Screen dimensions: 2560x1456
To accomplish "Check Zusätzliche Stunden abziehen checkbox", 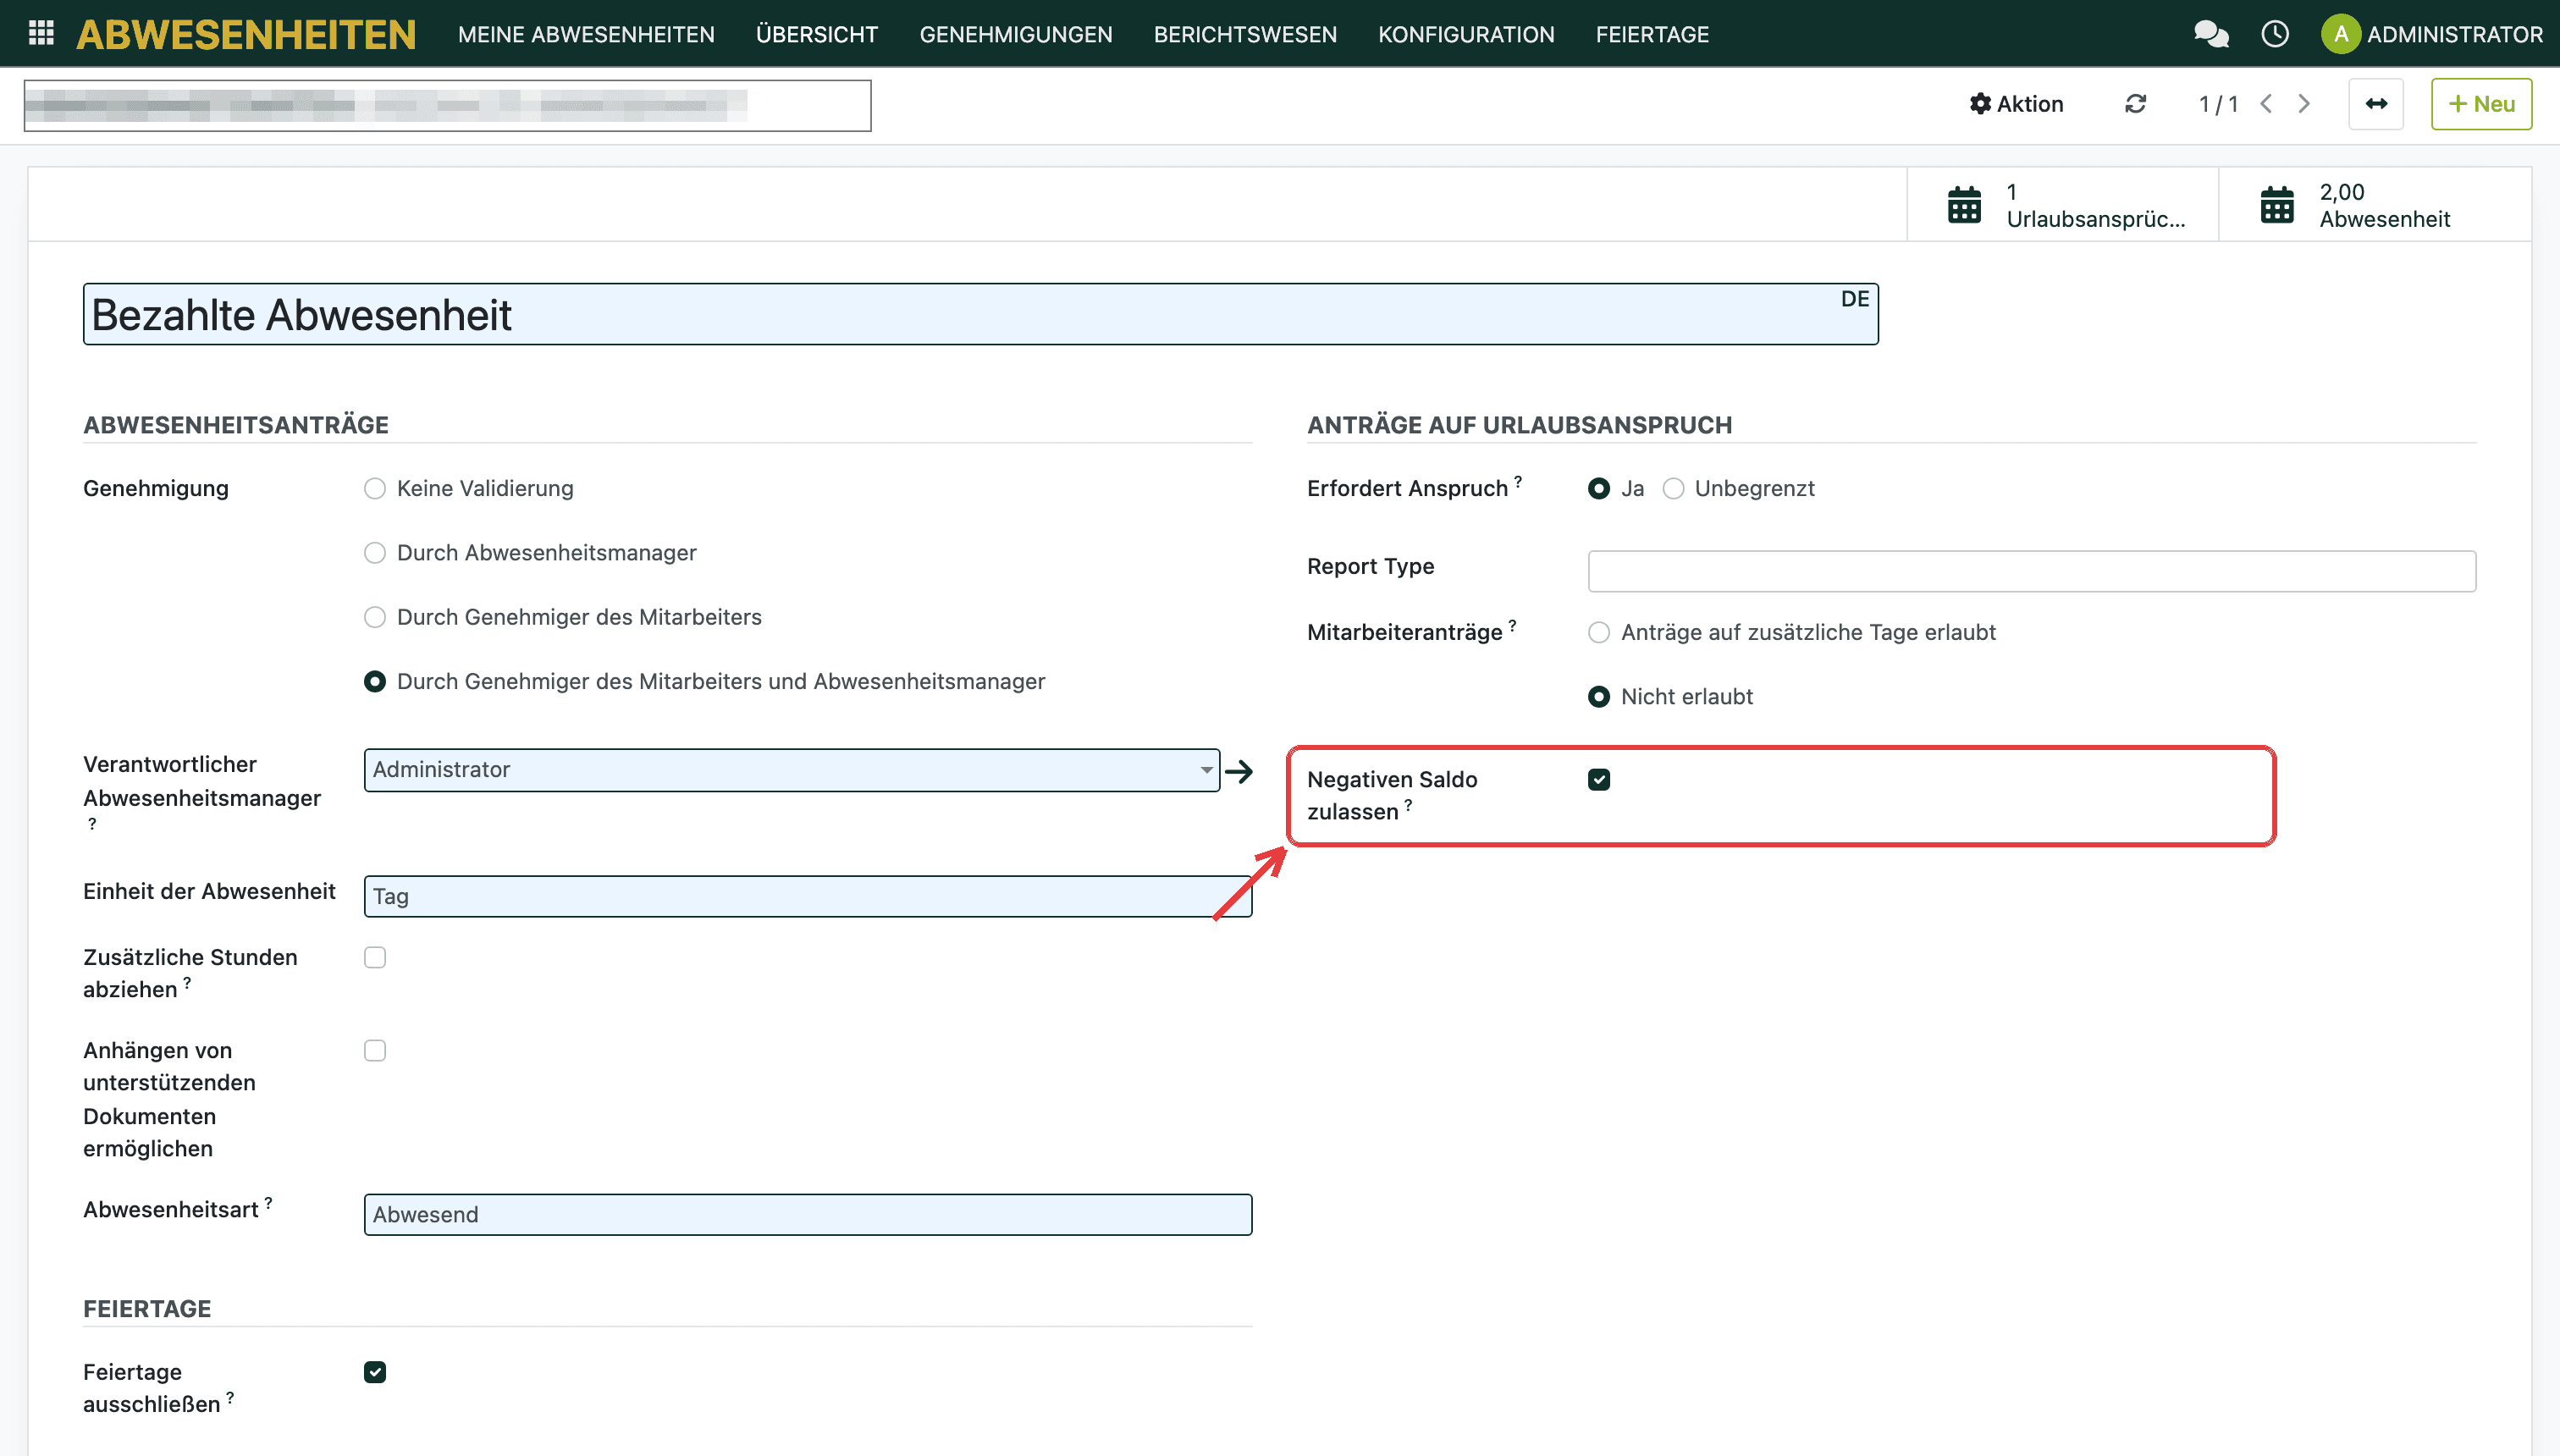I will (x=375, y=958).
